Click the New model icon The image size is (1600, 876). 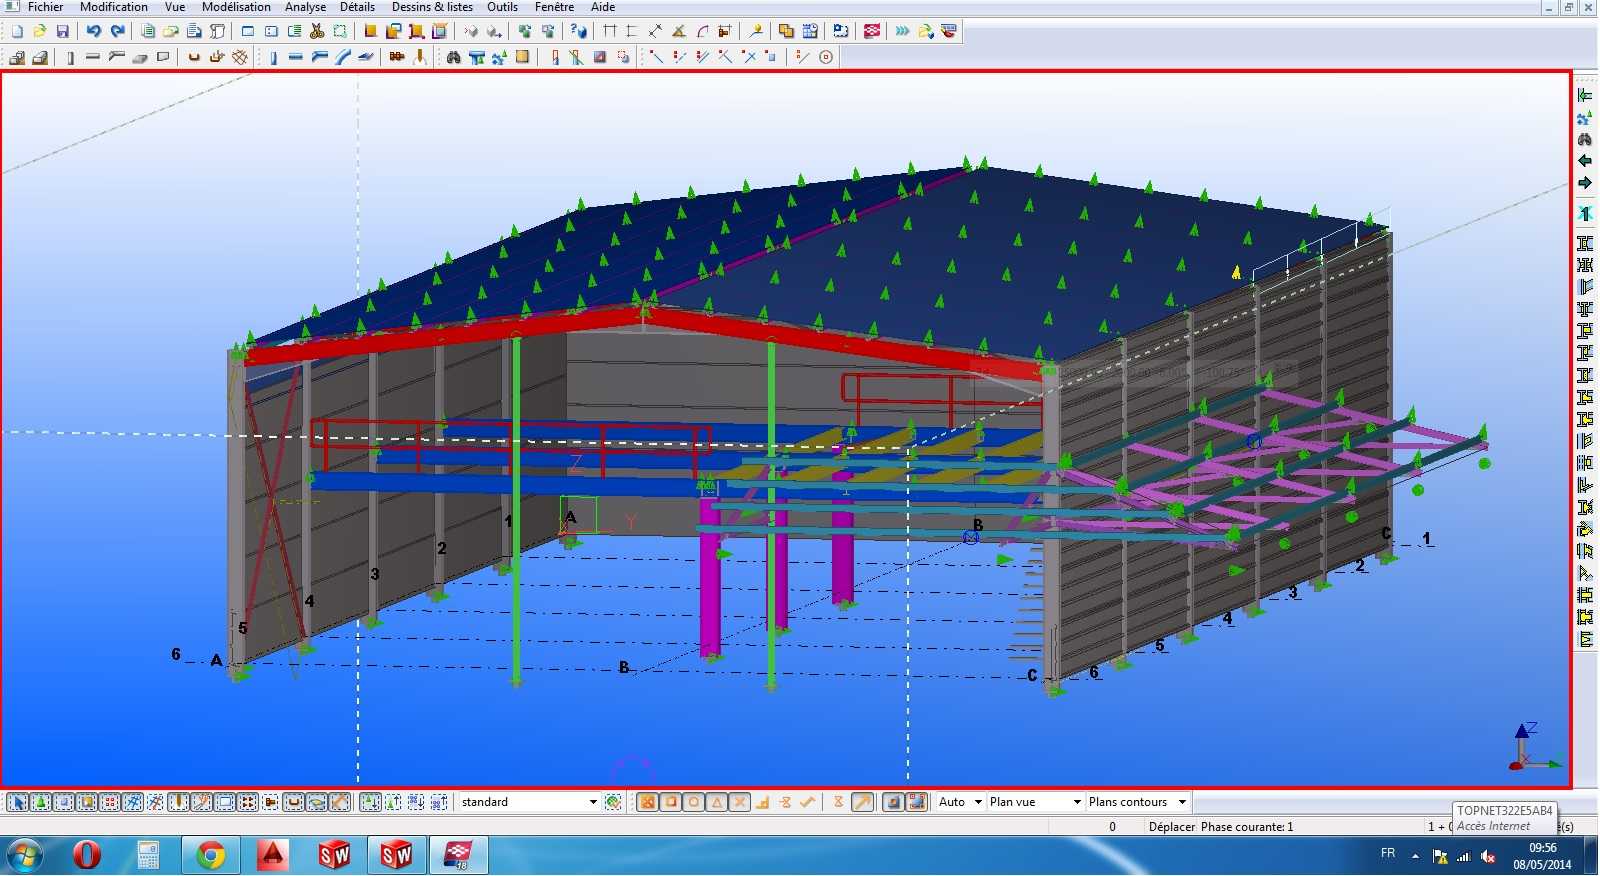[17, 31]
